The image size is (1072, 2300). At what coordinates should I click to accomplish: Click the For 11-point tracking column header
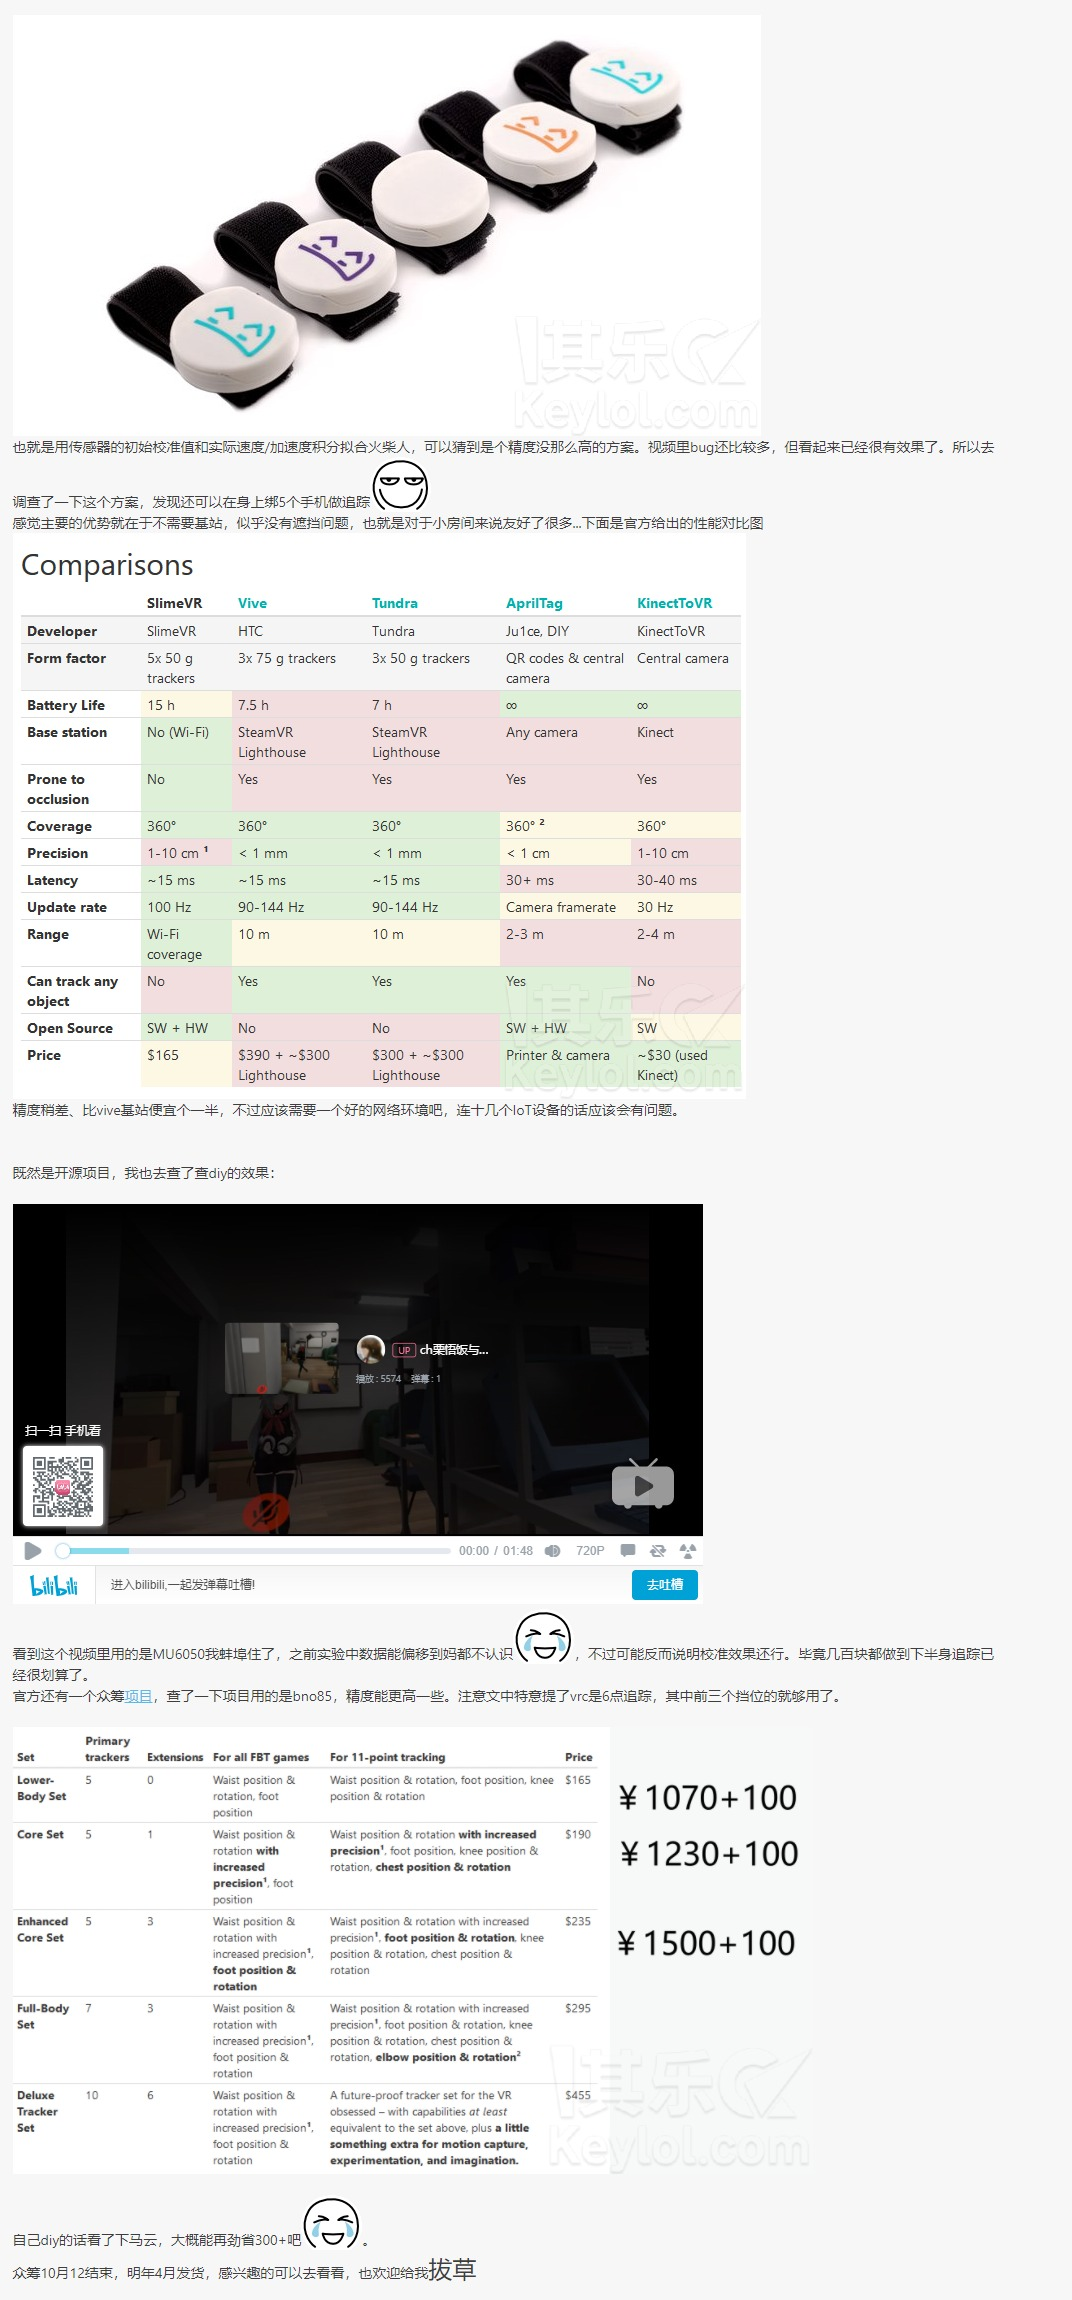388,1757
